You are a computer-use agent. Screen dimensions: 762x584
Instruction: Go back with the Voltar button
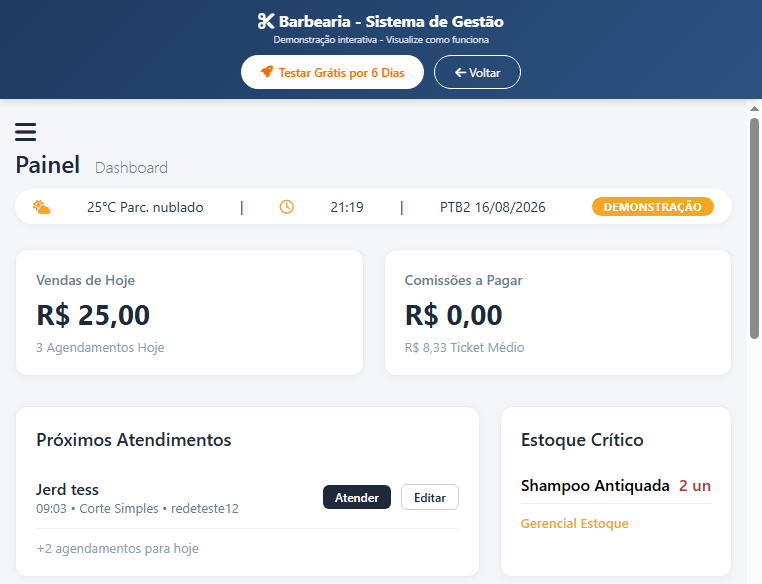click(x=477, y=72)
